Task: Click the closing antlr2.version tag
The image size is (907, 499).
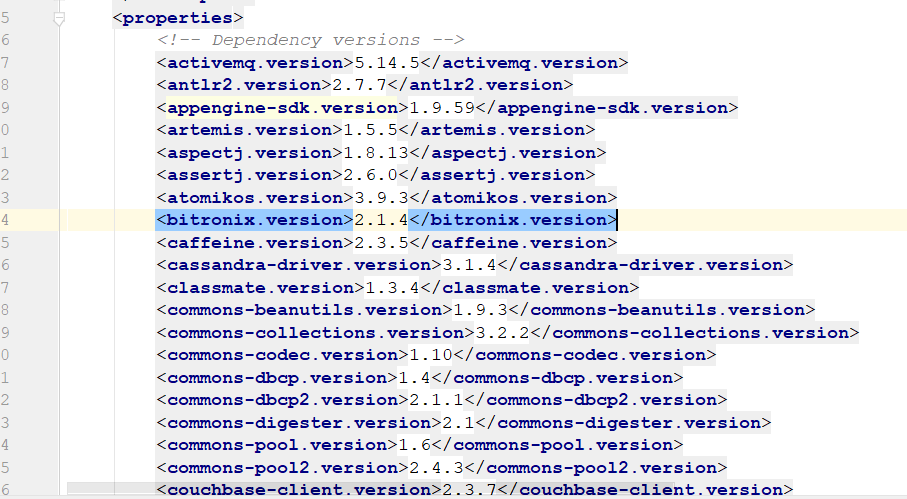Action: [480, 85]
